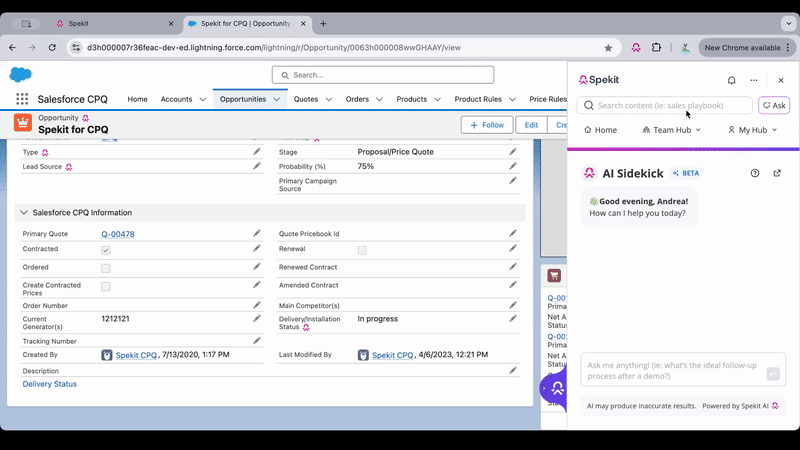This screenshot has height=450, width=800.
Task: Edit Delivery/Installation Status field
Action: click(513, 318)
